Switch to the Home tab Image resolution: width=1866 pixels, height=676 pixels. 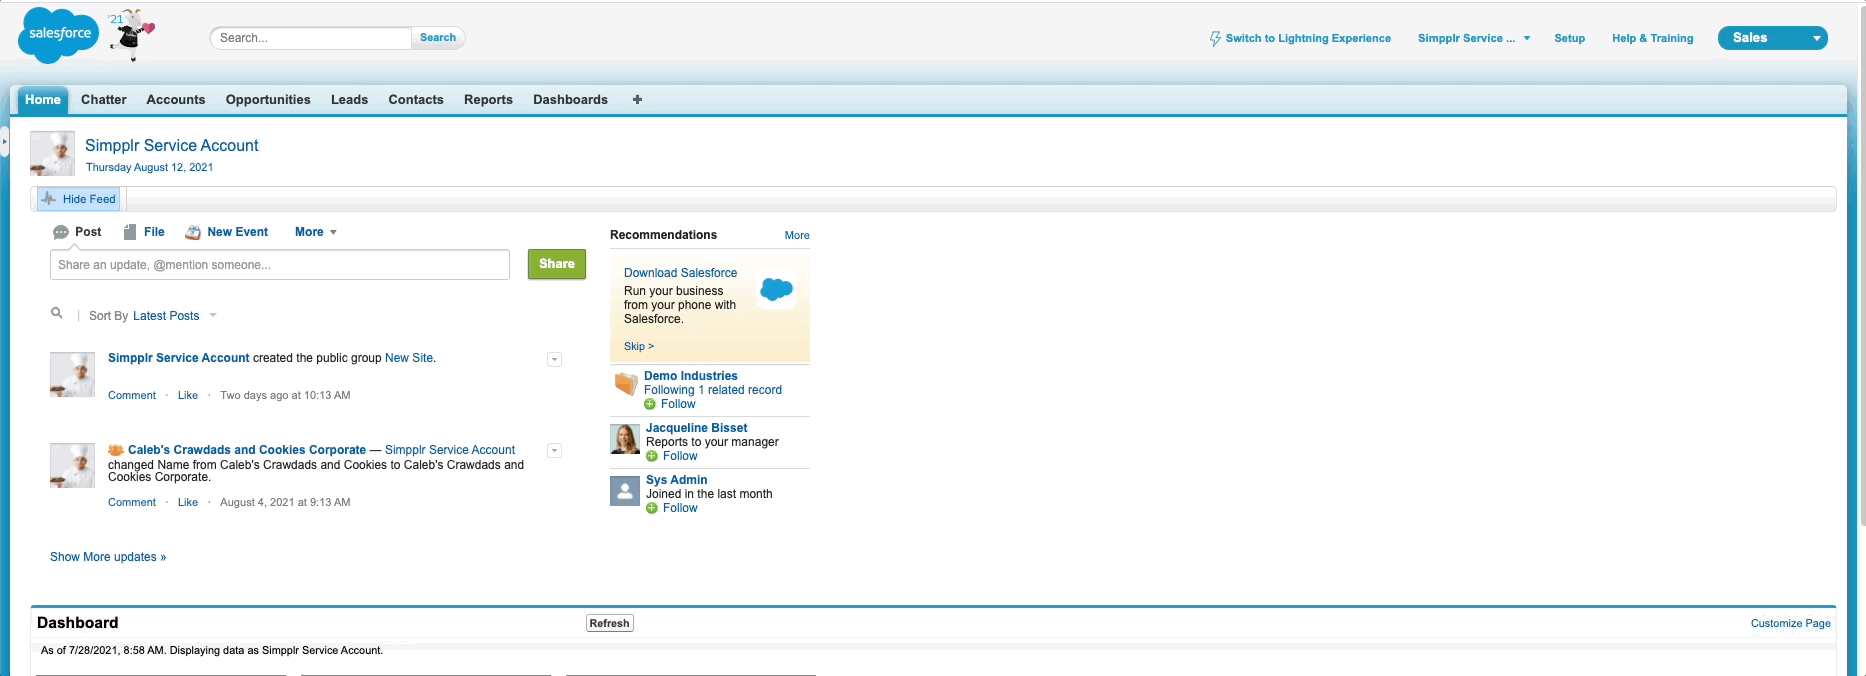tap(43, 100)
